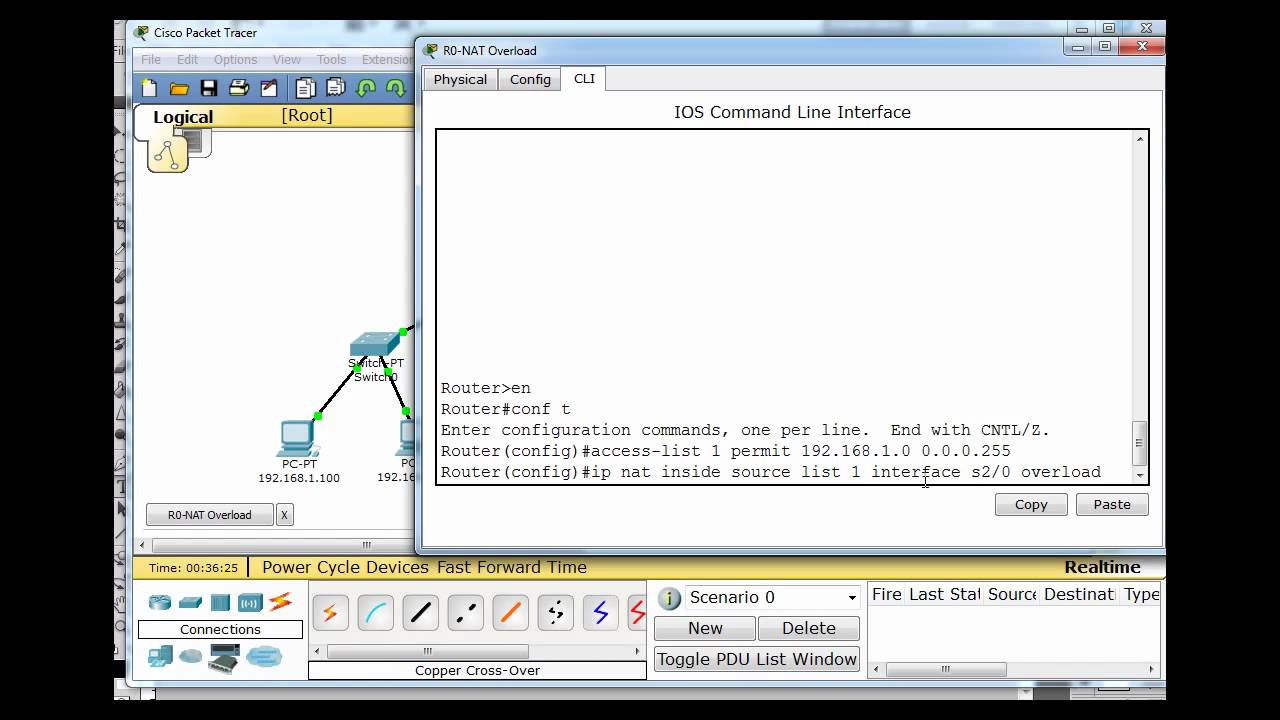Select Connections lightning category icon

point(280,602)
